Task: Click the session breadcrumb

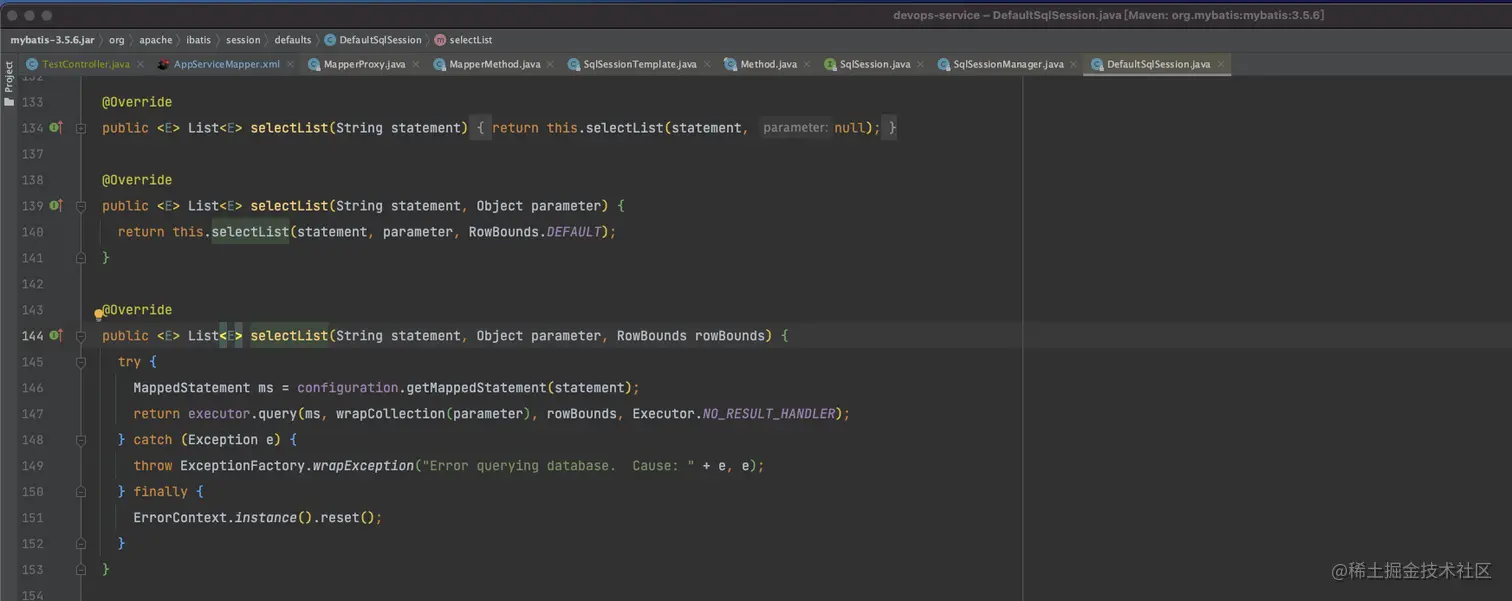Action: click(x=243, y=40)
